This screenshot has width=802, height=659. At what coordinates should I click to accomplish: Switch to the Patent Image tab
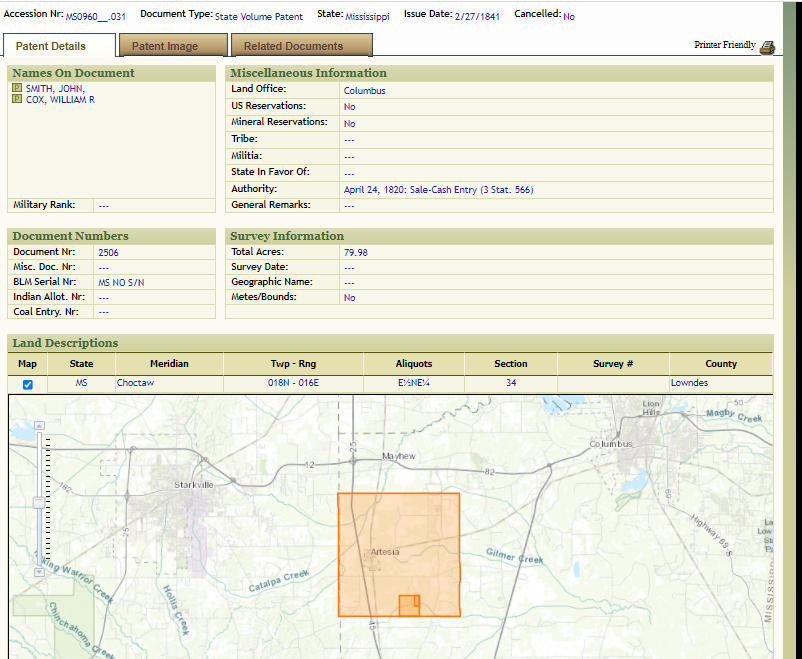165,46
